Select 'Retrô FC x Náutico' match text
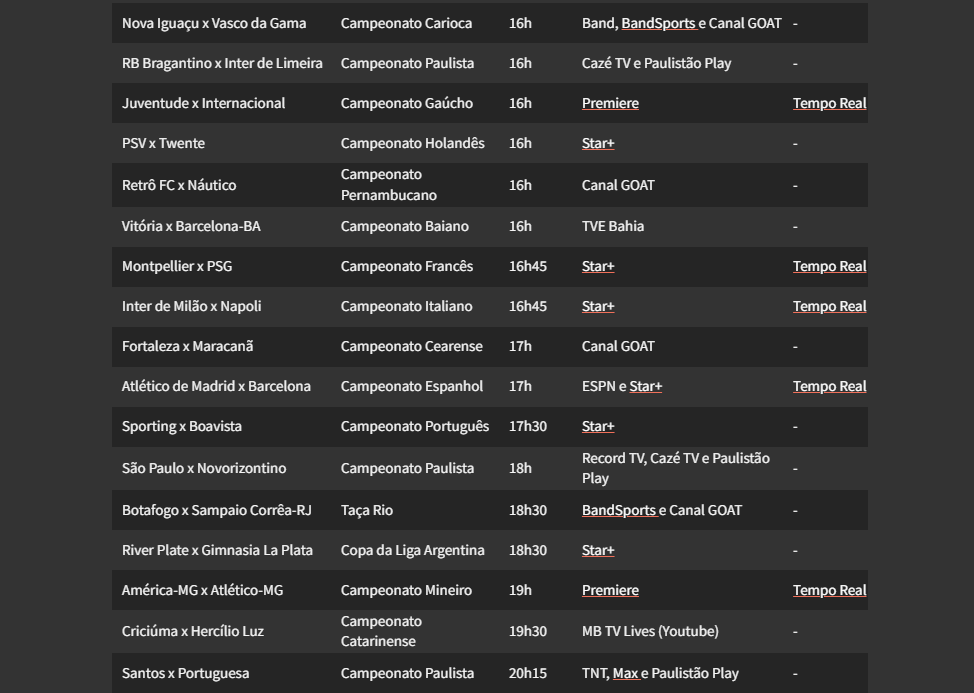This screenshot has width=974, height=693. (x=179, y=185)
